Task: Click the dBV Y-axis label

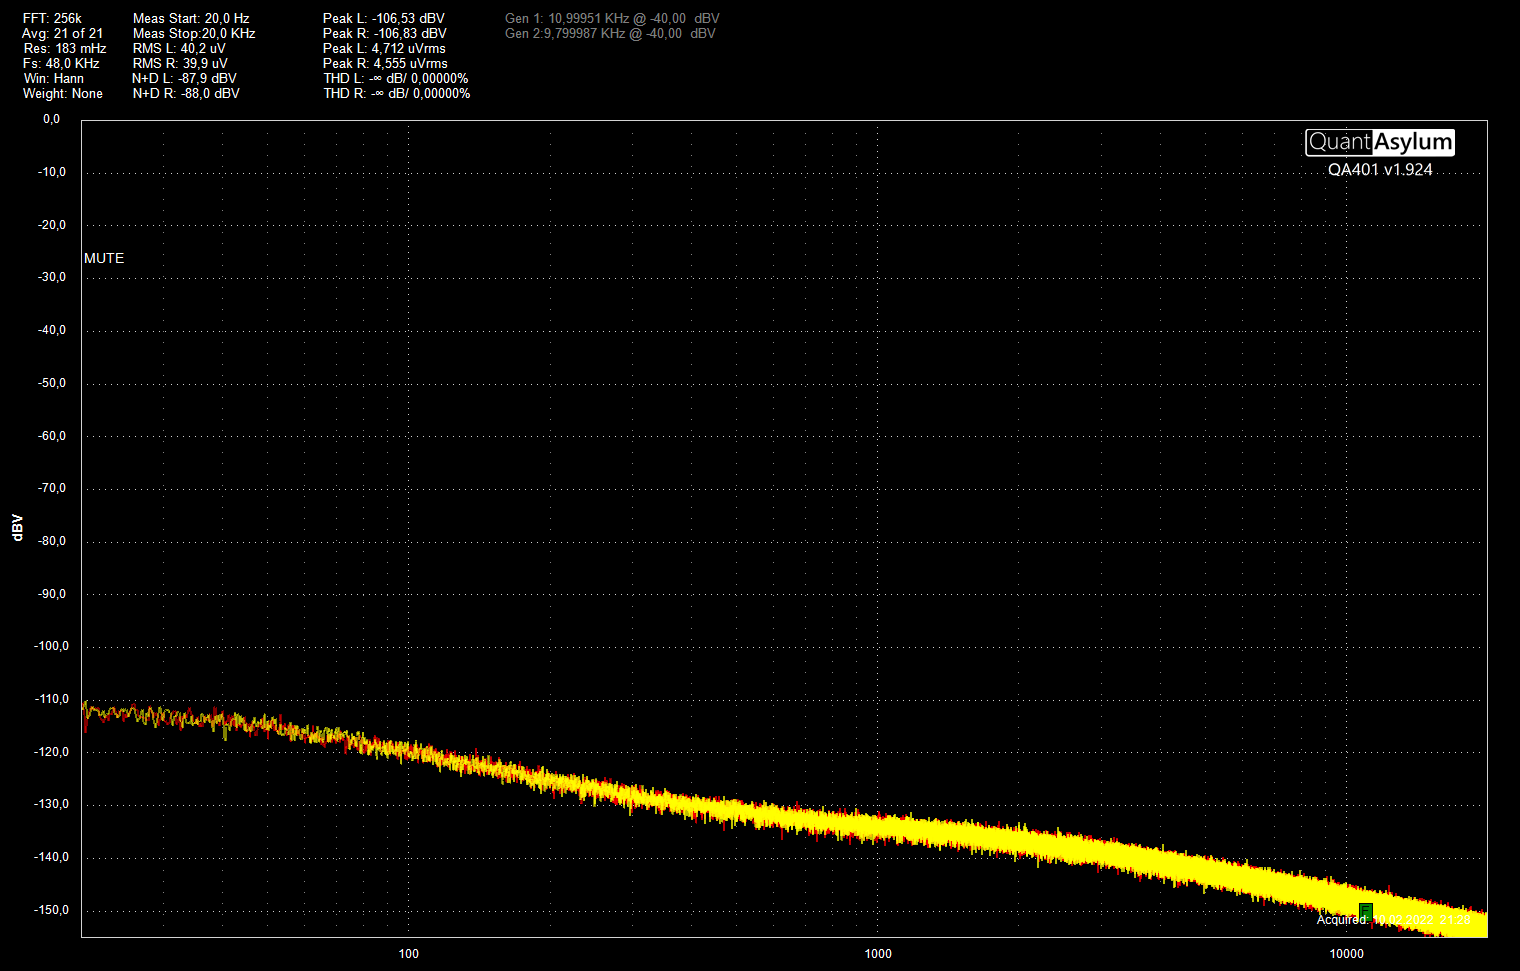Action: click(17, 528)
